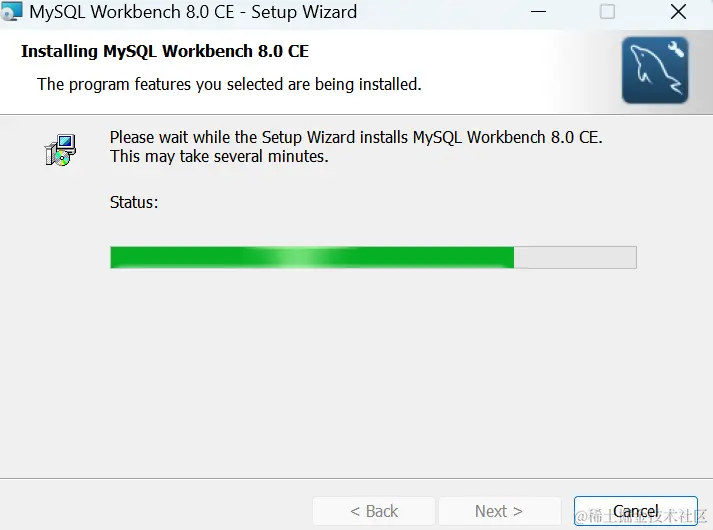Click the wrench on the MySQL logo
Image resolution: width=713 pixels, height=530 pixels.
pos(676,49)
